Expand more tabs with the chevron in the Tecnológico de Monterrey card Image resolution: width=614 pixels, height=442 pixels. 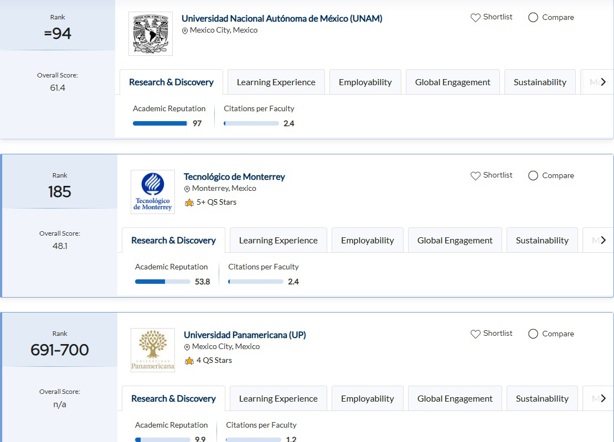(603, 240)
